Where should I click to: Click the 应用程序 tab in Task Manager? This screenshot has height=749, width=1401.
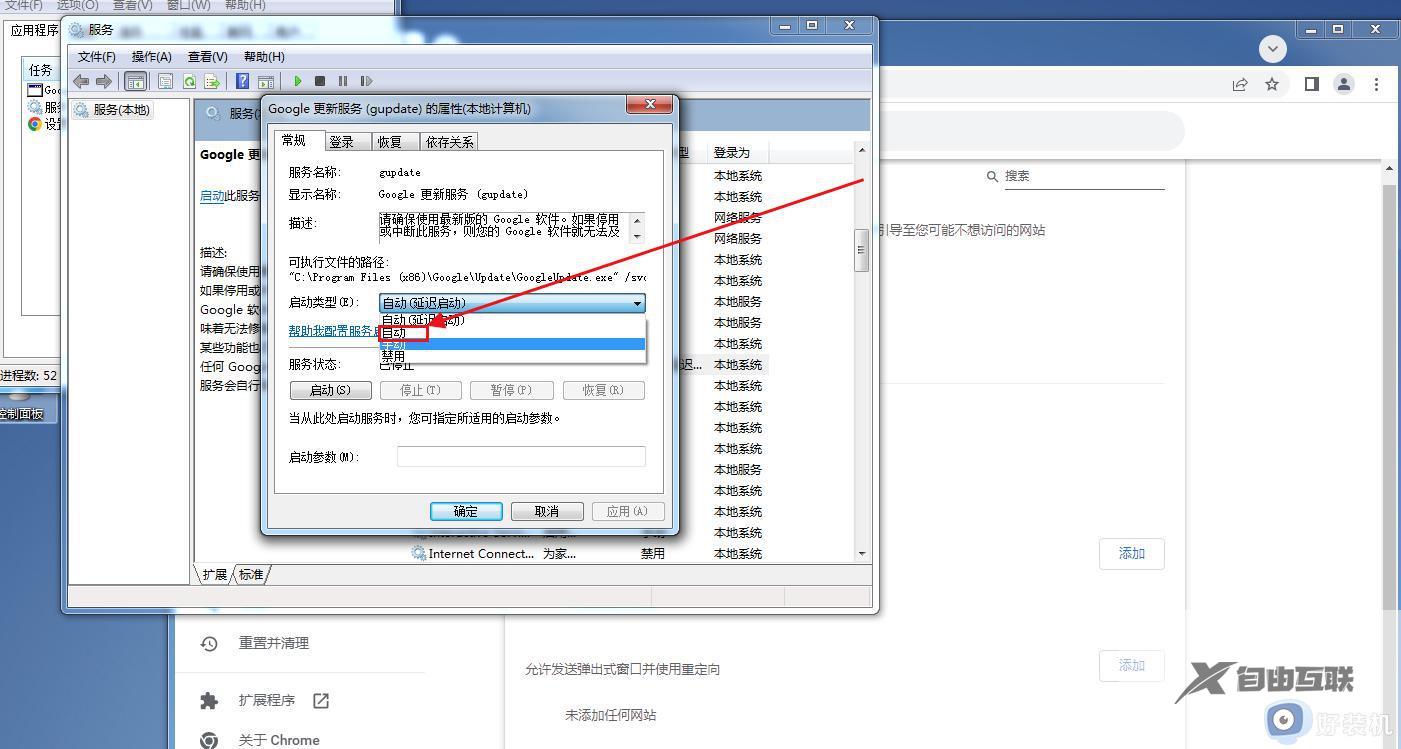pos(34,30)
